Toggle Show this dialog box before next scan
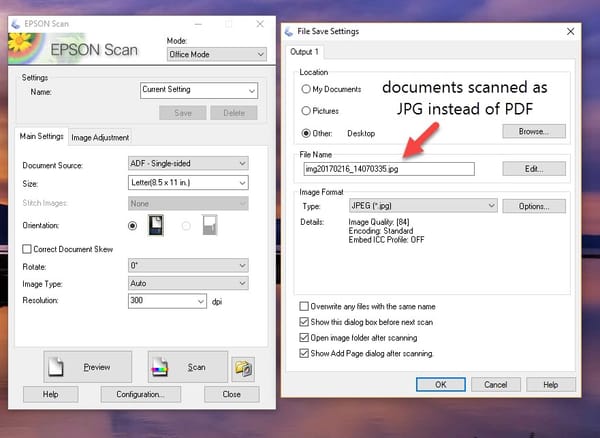This screenshot has width=600, height=438. point(304,322)
